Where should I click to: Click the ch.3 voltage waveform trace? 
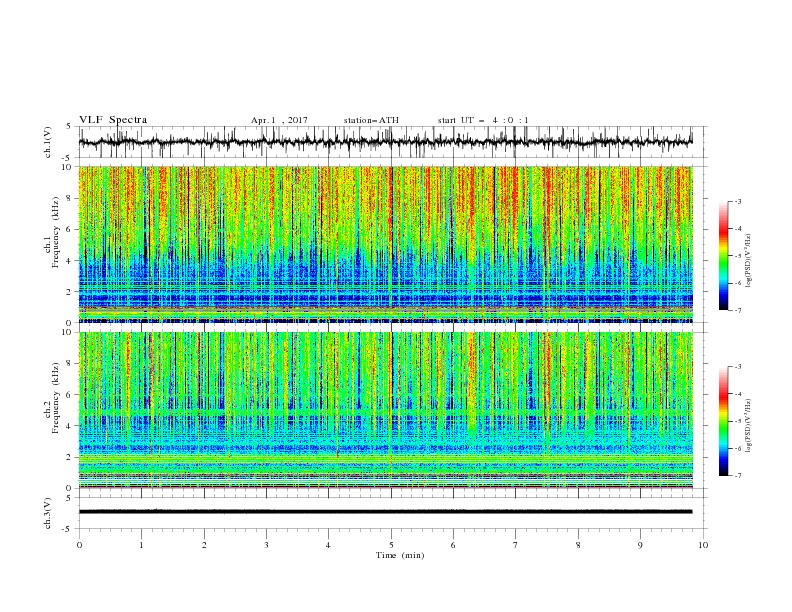tap(385, 512)
